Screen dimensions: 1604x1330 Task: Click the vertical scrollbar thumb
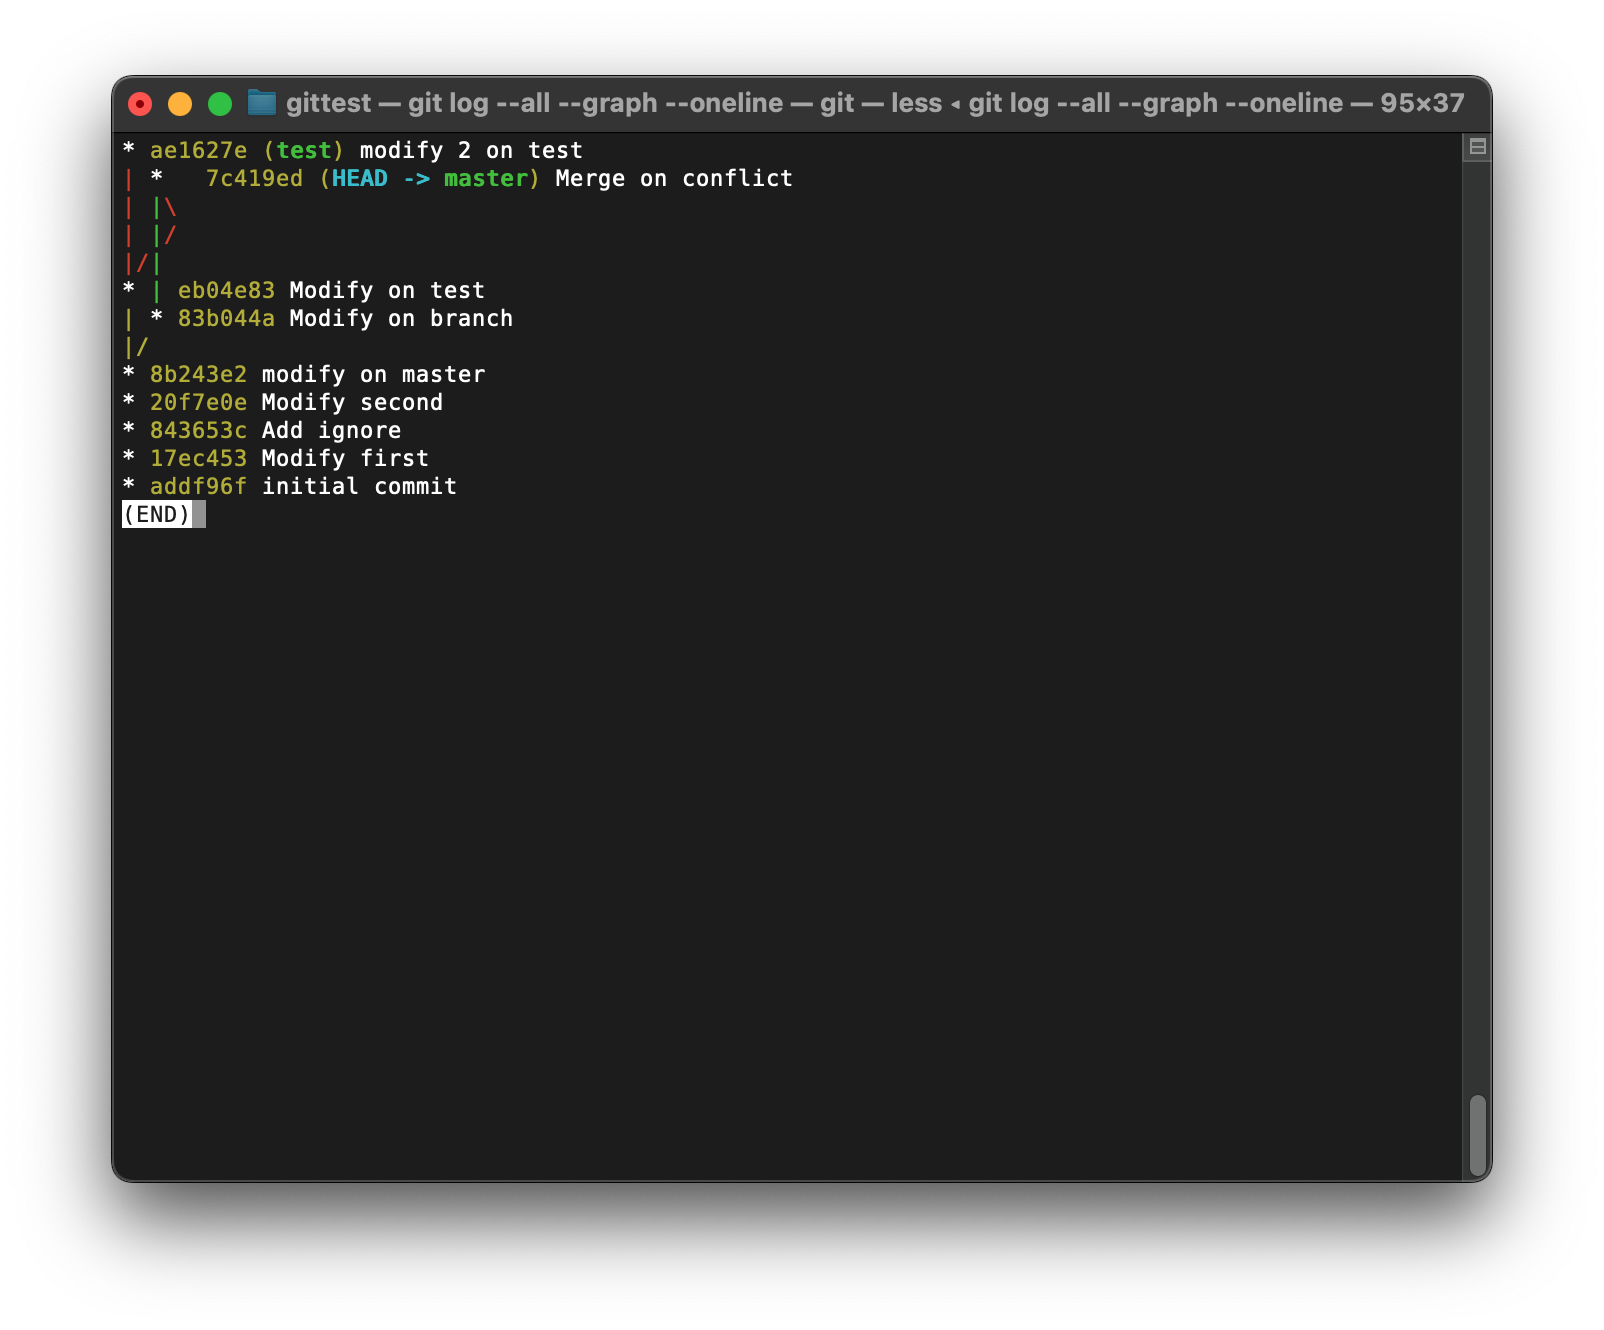point(1477,1136)
